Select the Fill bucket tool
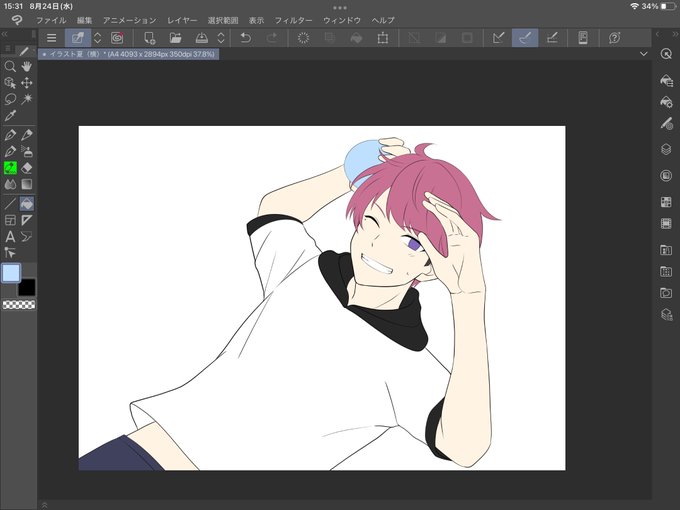The width and height of the screenshot is (680, 510). 27,203
